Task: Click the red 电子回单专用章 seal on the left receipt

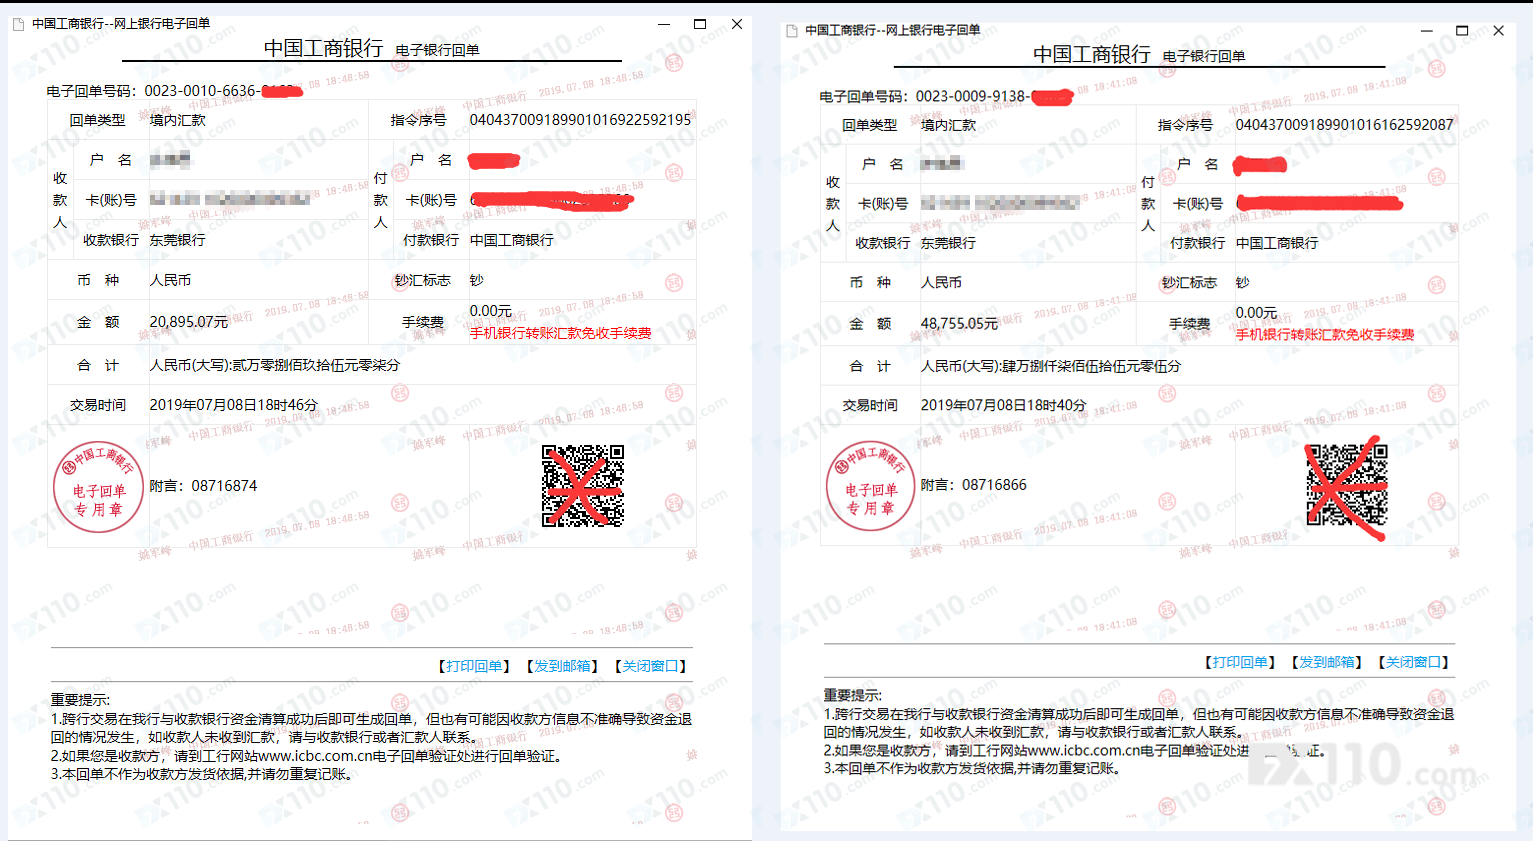Action: tap(98, 487)
